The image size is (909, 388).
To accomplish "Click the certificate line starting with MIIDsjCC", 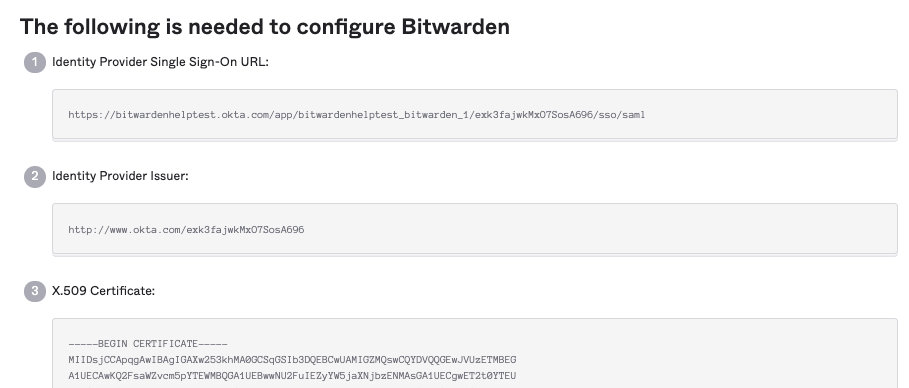I will point(292,360).
